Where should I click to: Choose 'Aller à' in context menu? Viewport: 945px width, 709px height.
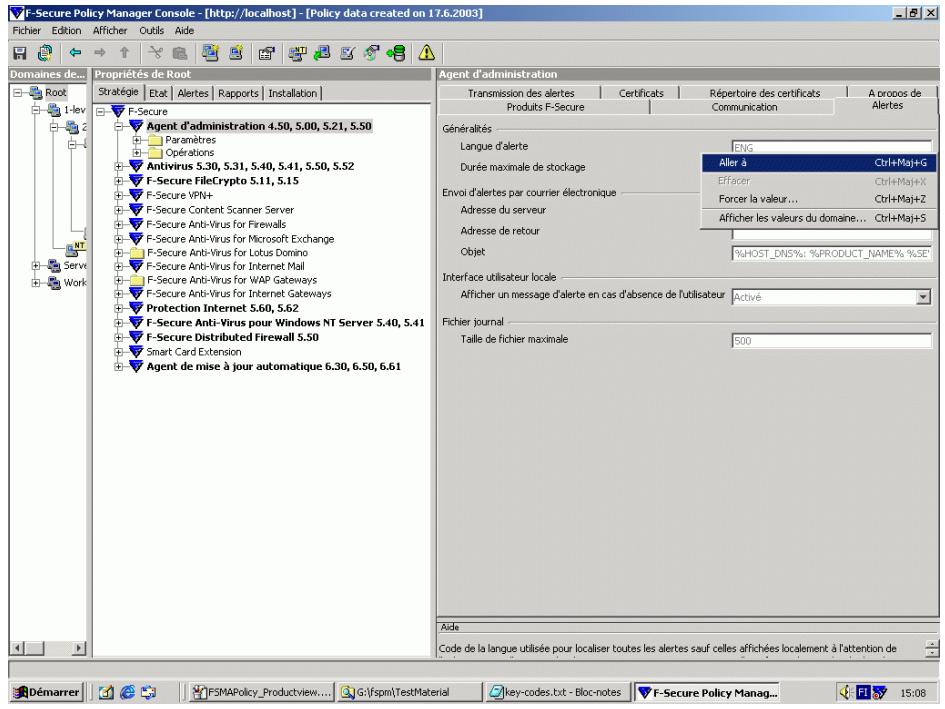pos(819,163)
